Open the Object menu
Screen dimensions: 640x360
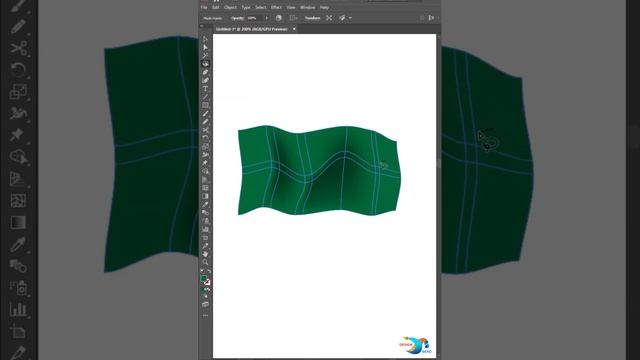[230, 7]
